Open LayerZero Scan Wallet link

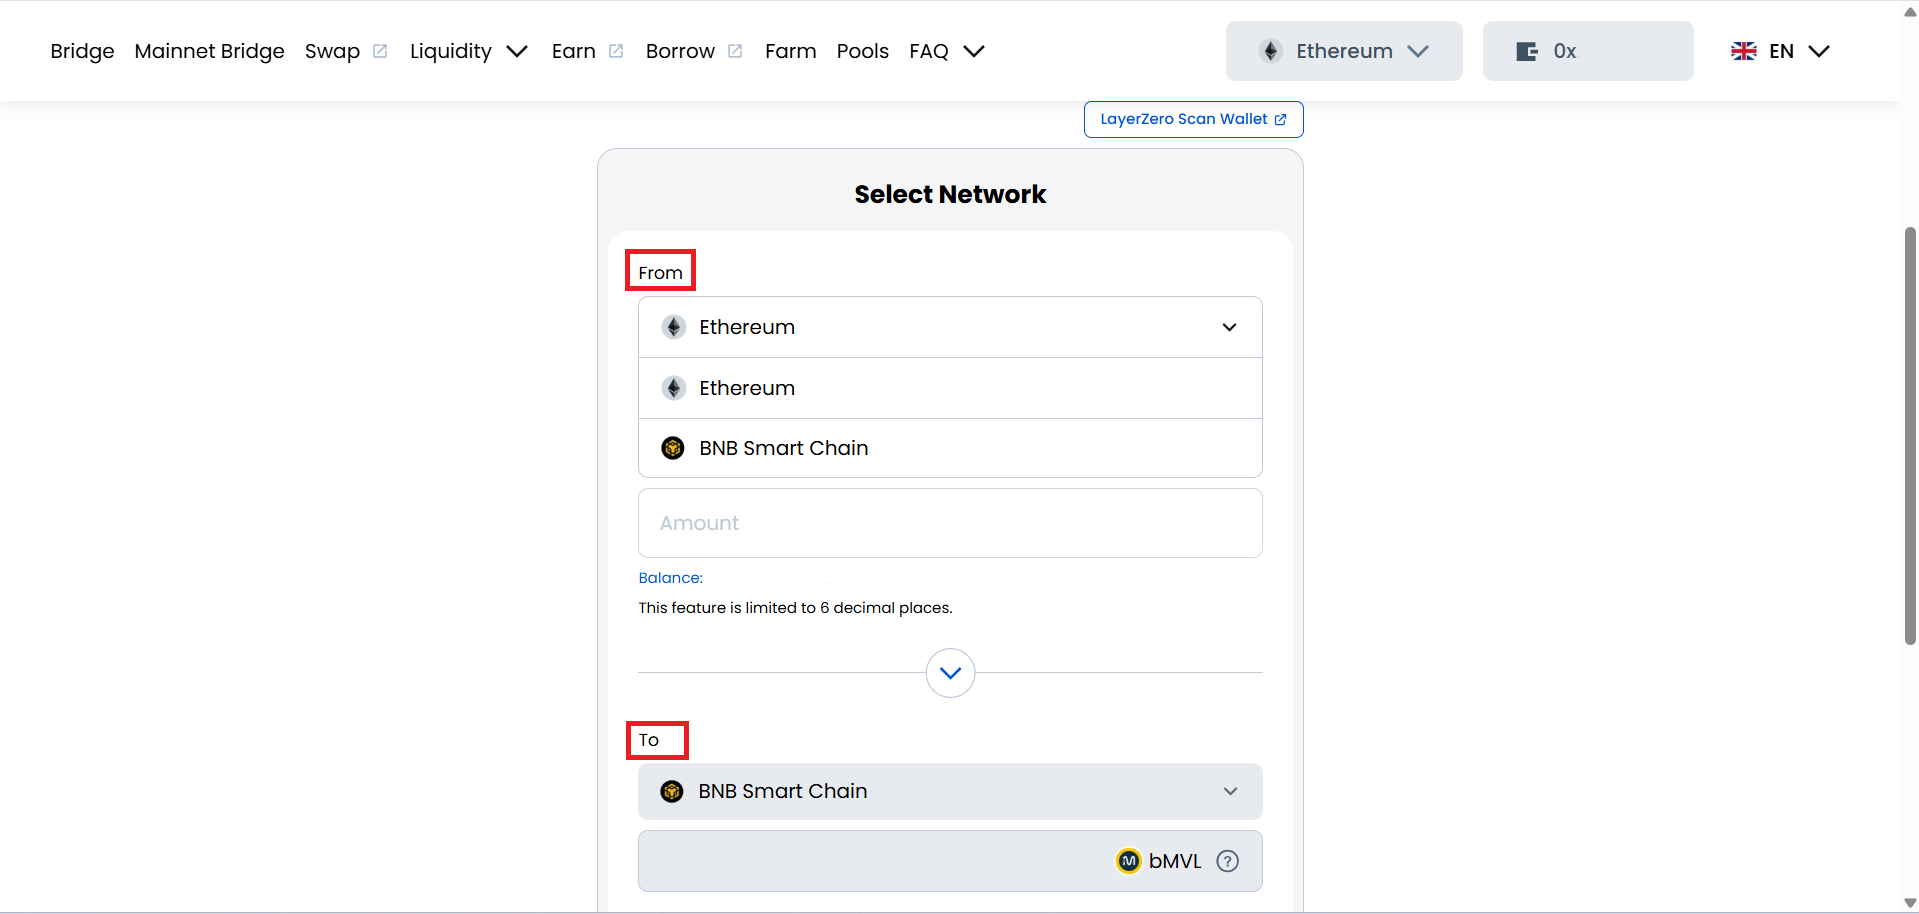1192,119
